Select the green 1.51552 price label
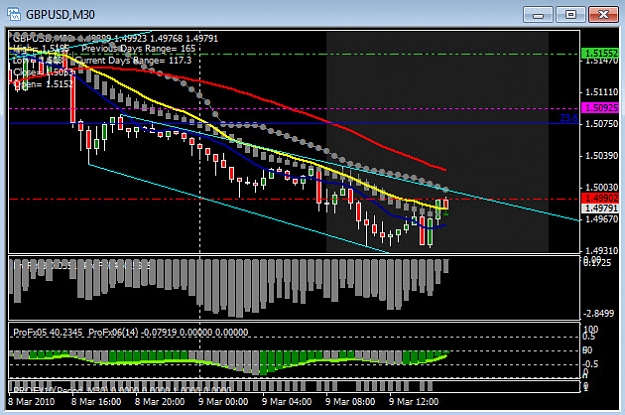 tap(600, 53)
